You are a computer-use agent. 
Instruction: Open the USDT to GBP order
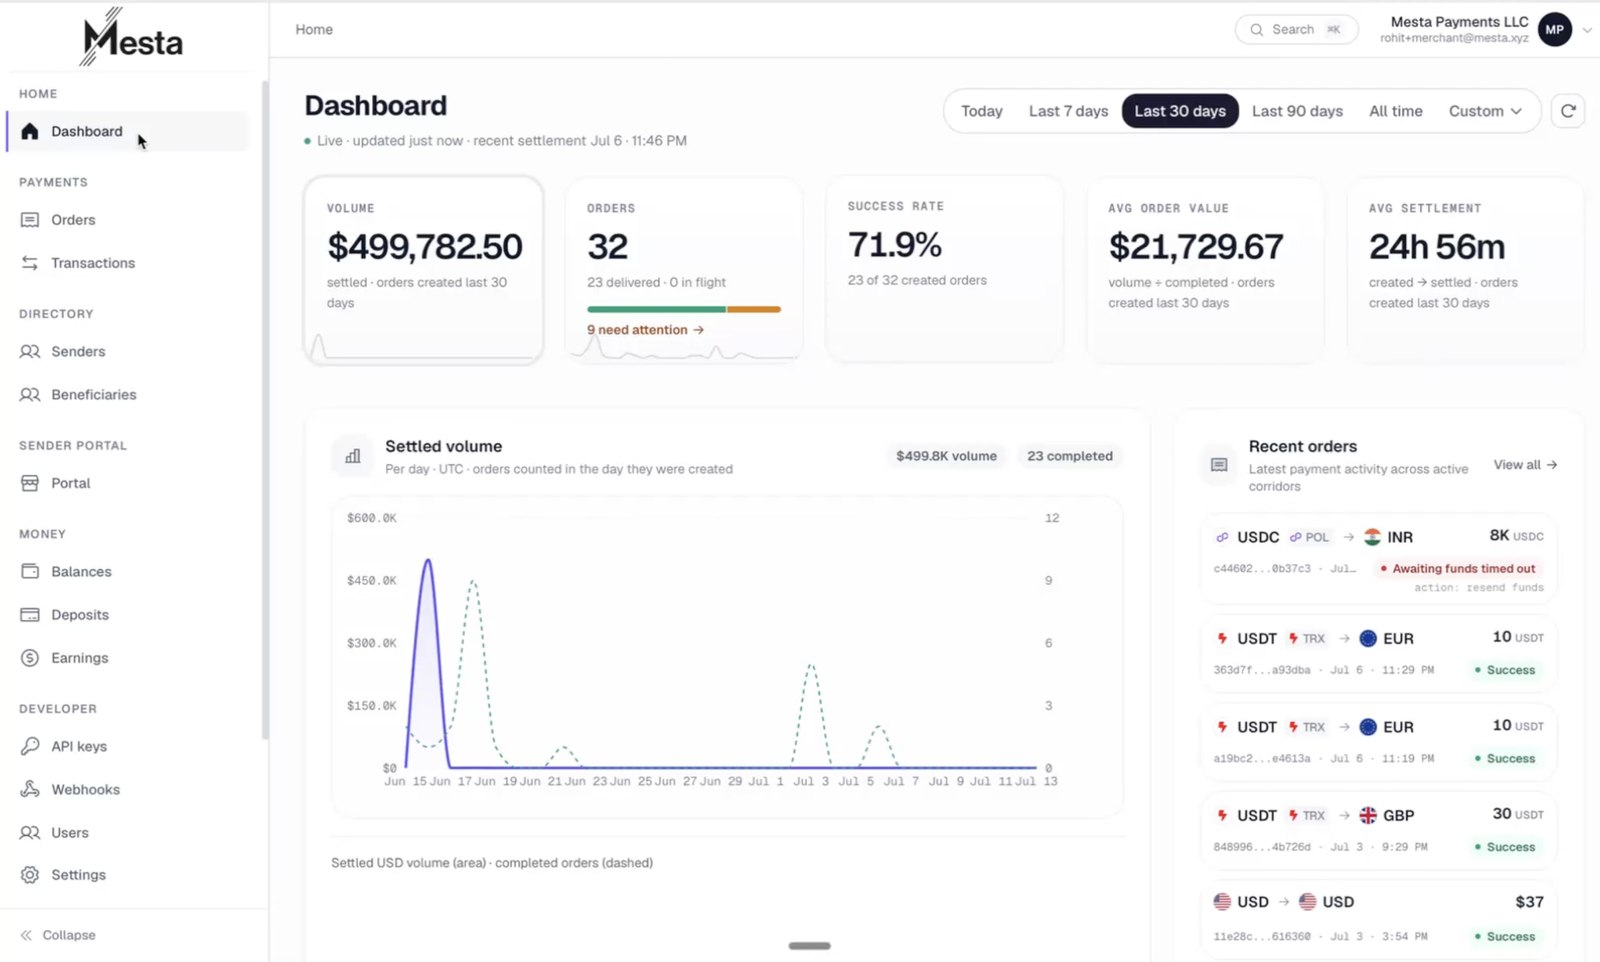coord(1378,830)
